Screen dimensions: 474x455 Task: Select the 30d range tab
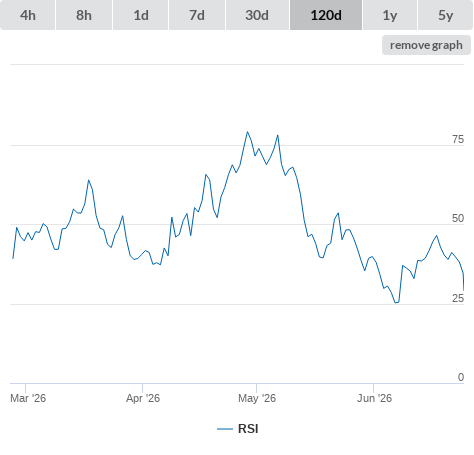tap(257, 15)
